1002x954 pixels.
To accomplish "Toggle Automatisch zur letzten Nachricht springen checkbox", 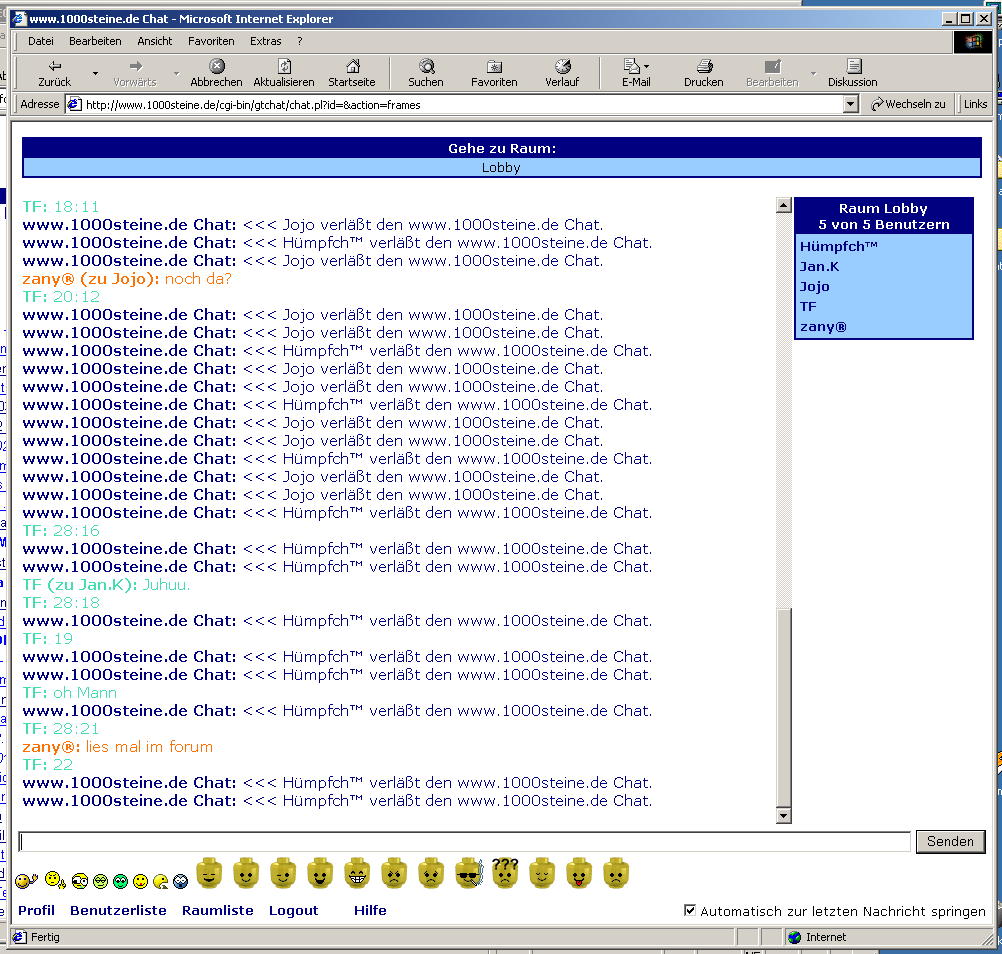I will point(690,910).
